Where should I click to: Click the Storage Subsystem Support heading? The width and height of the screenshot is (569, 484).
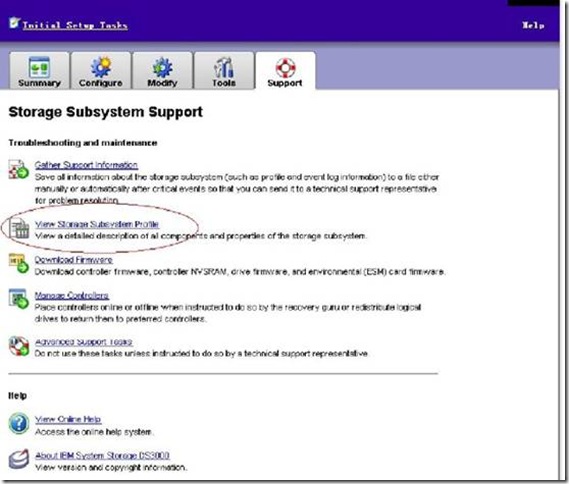[106, 112]
